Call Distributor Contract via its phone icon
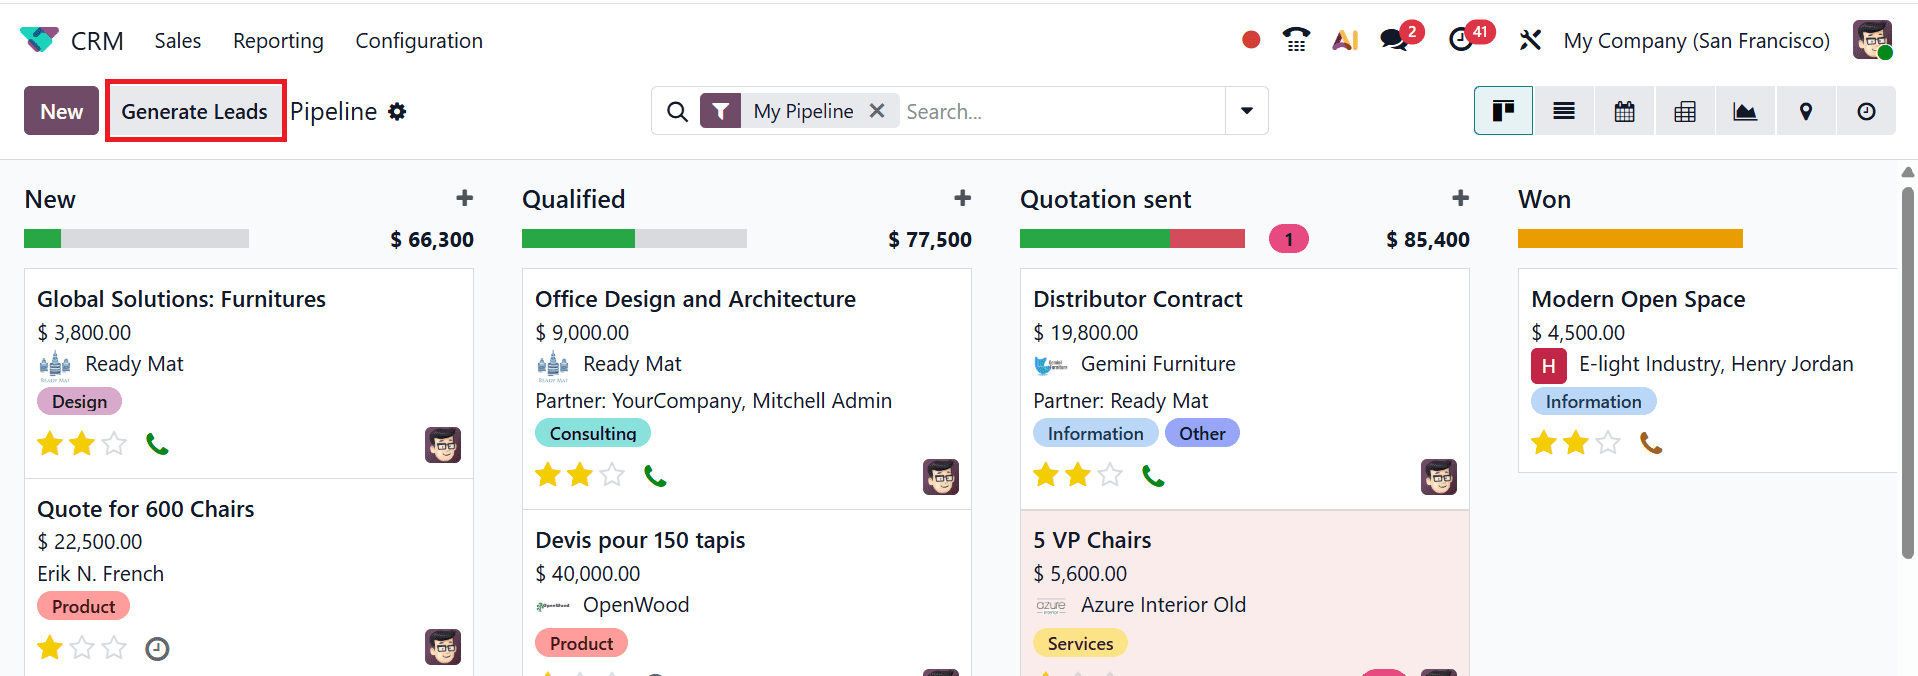Image resolution: width=1918 pixels, height=676 pixels. pos(1153,475)
